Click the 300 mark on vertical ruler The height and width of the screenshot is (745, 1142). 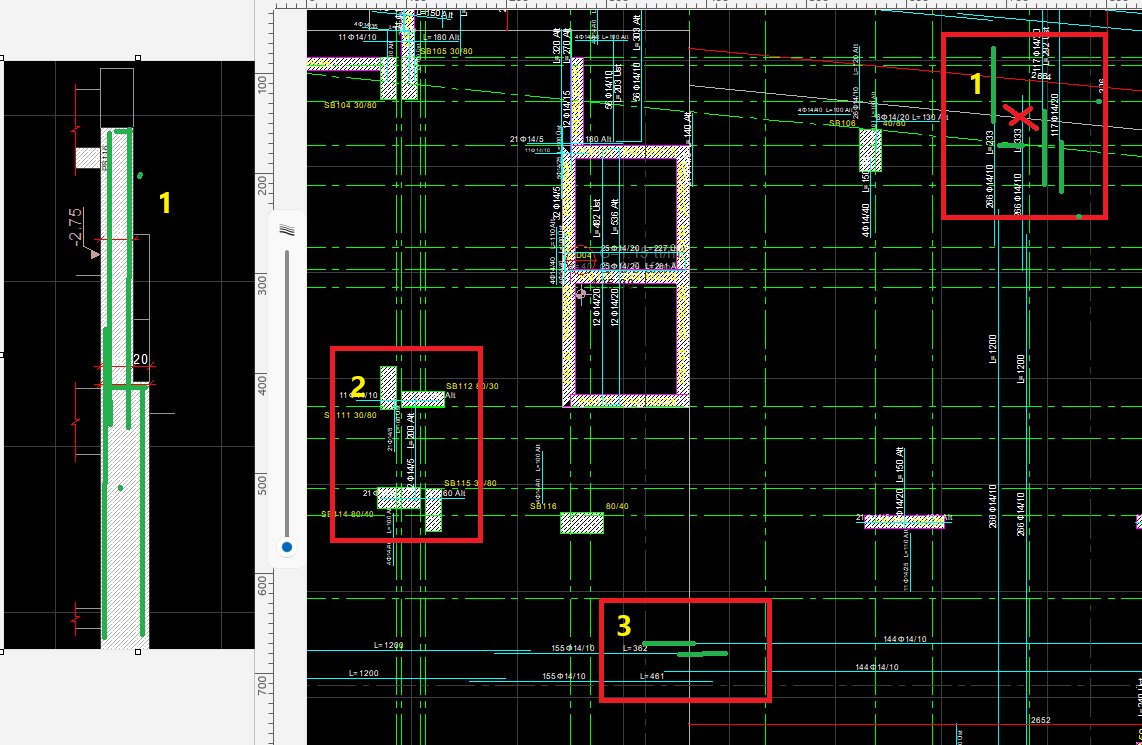point(262,284)
